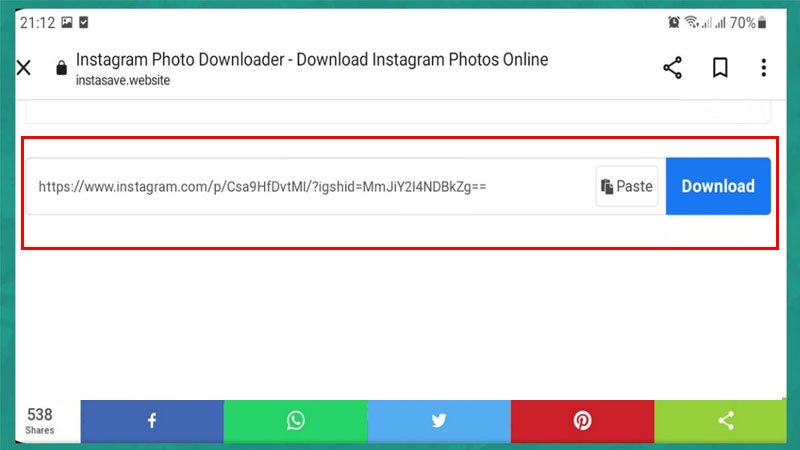Open the browser share icon in header
The height and width of the screenshot is (450, 800).
point(672,67)
